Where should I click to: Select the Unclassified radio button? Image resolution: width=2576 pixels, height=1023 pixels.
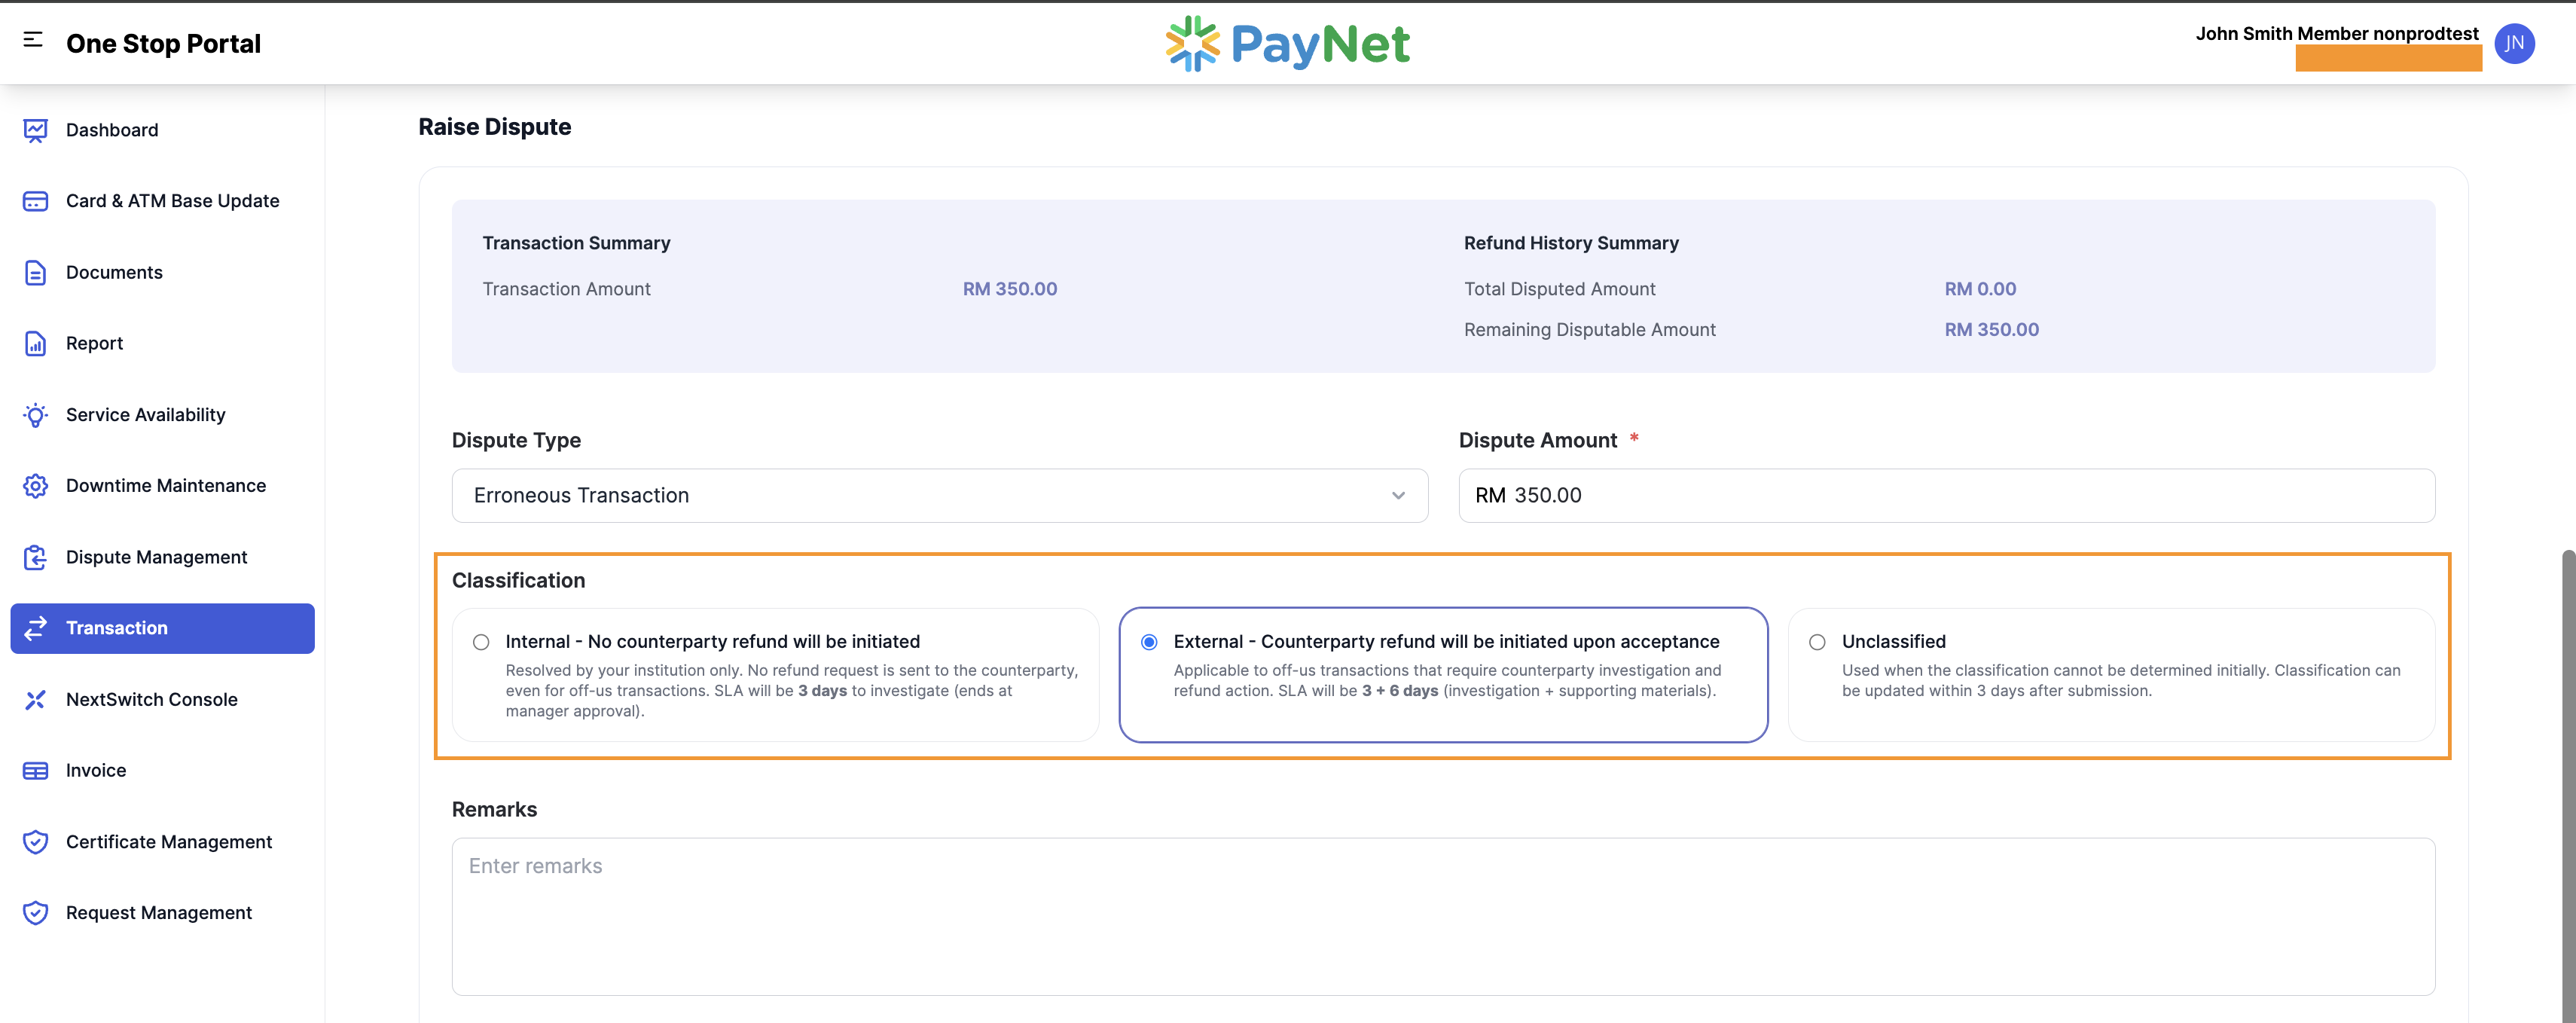tap(1817, 642)
